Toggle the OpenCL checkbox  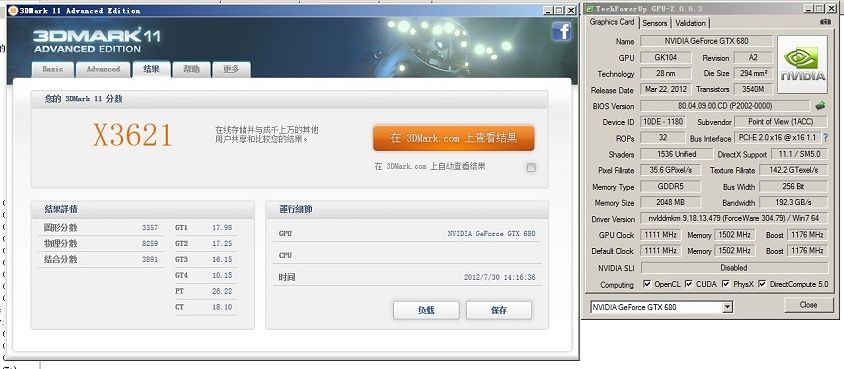647,283
